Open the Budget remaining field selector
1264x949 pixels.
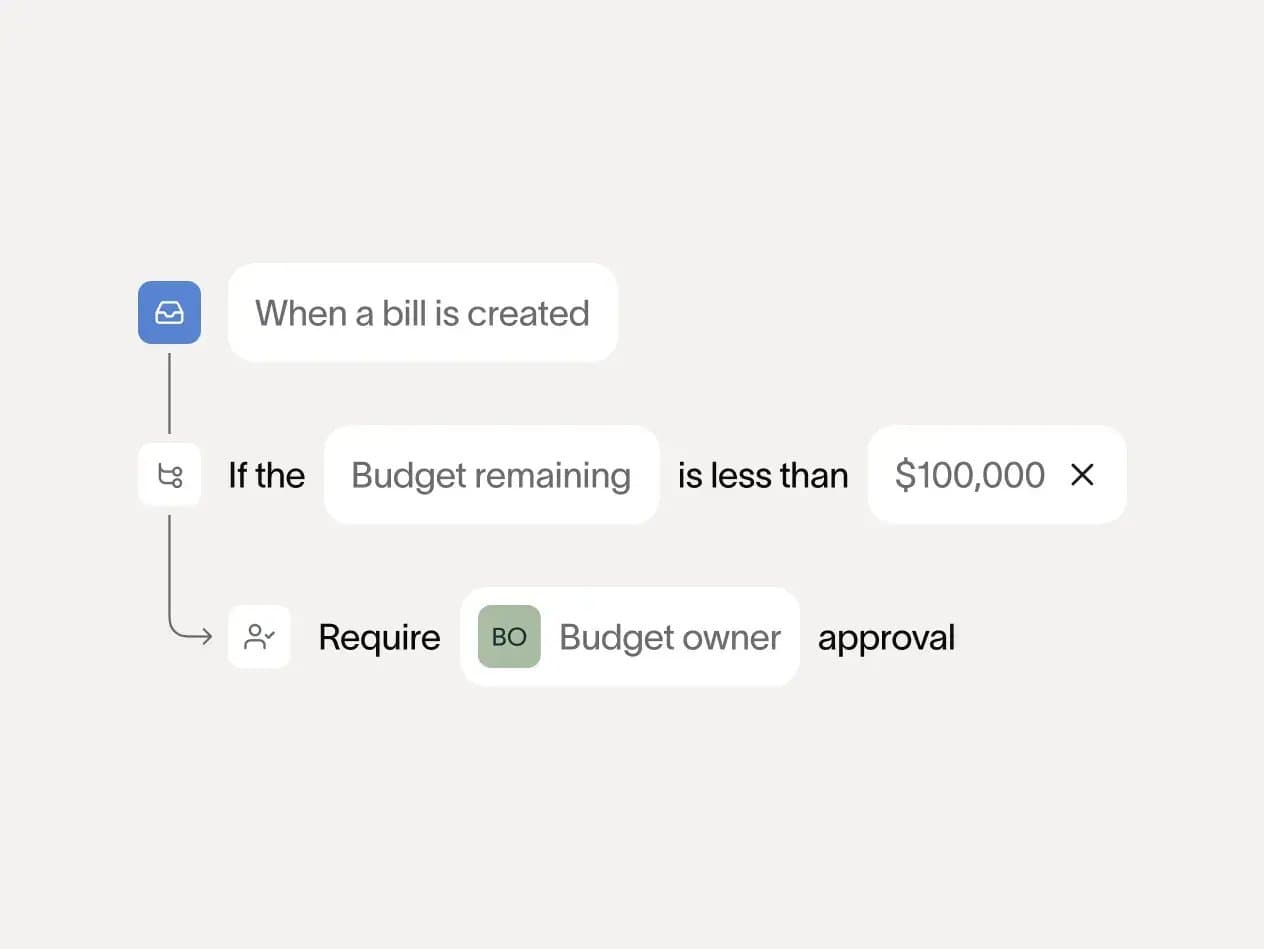click(490, 474)
